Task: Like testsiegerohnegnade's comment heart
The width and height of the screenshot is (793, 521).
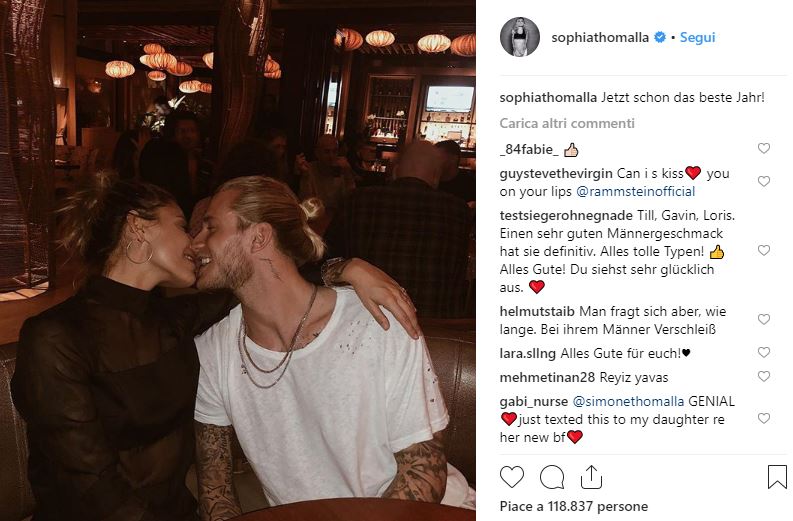Action: pyautogui.click(x=764, y=250)
